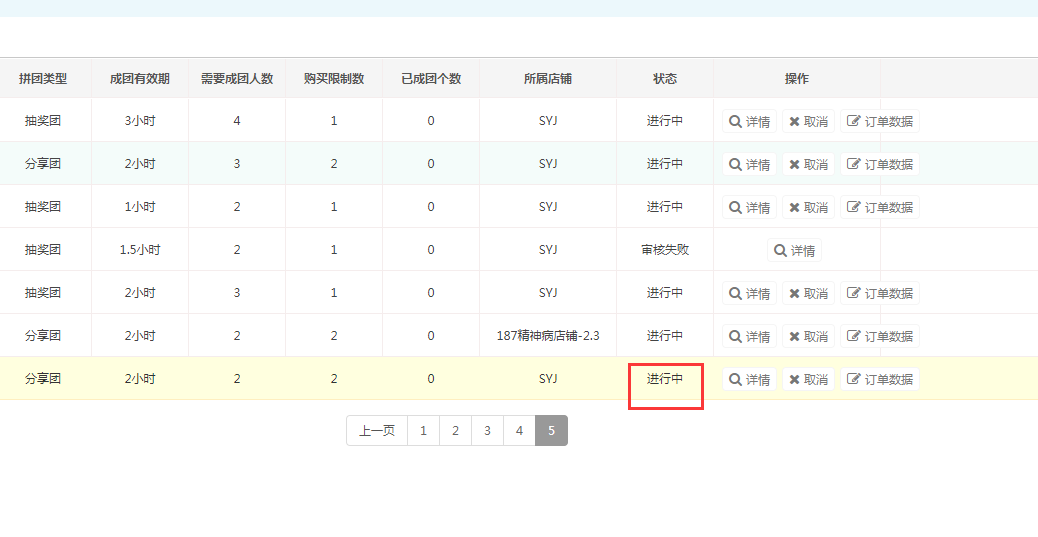Jump to page 3 in pagination
1038x537 pixels.
pos(487,431)
